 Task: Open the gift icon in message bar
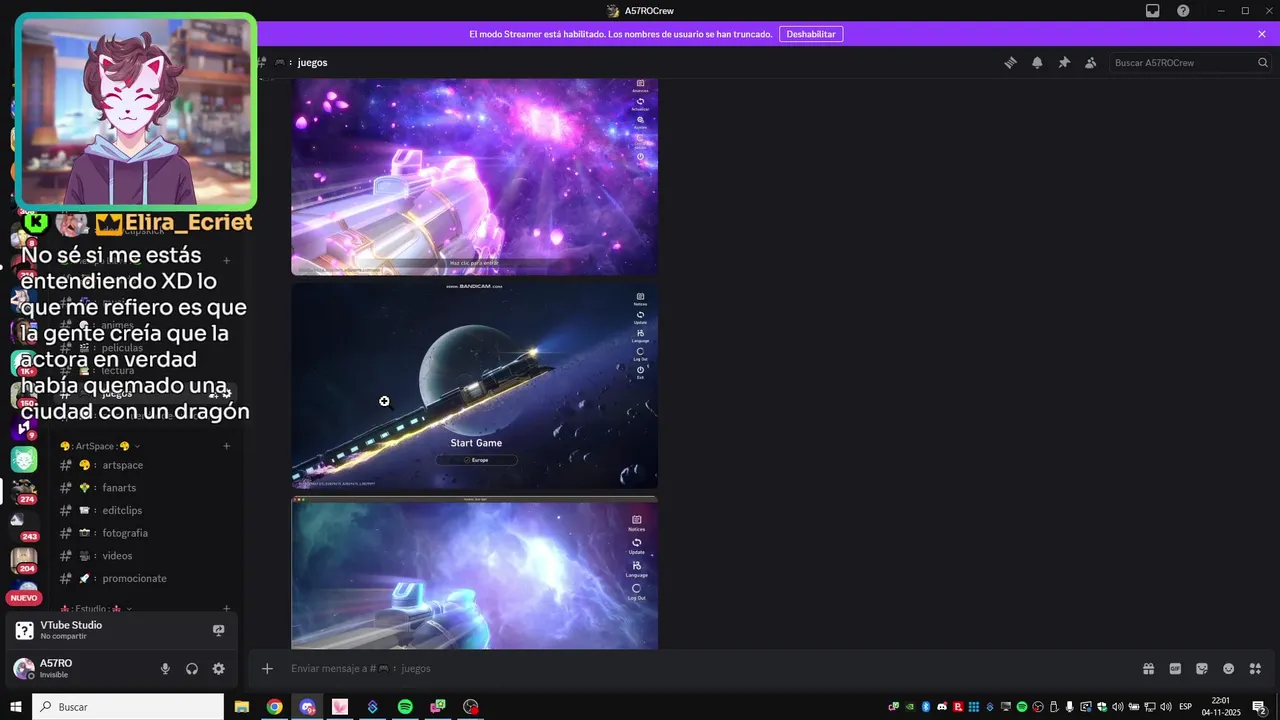tap(1149, 669)
